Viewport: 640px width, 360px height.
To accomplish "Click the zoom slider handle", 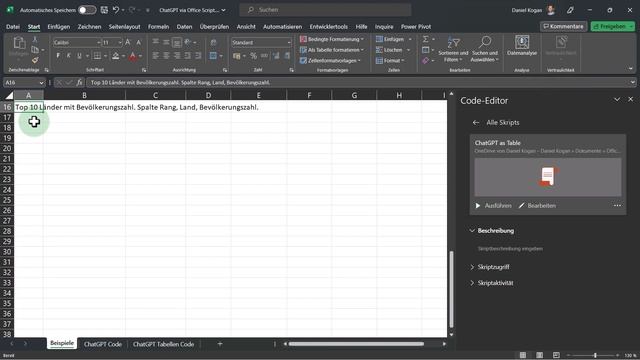I will [595, 355].
